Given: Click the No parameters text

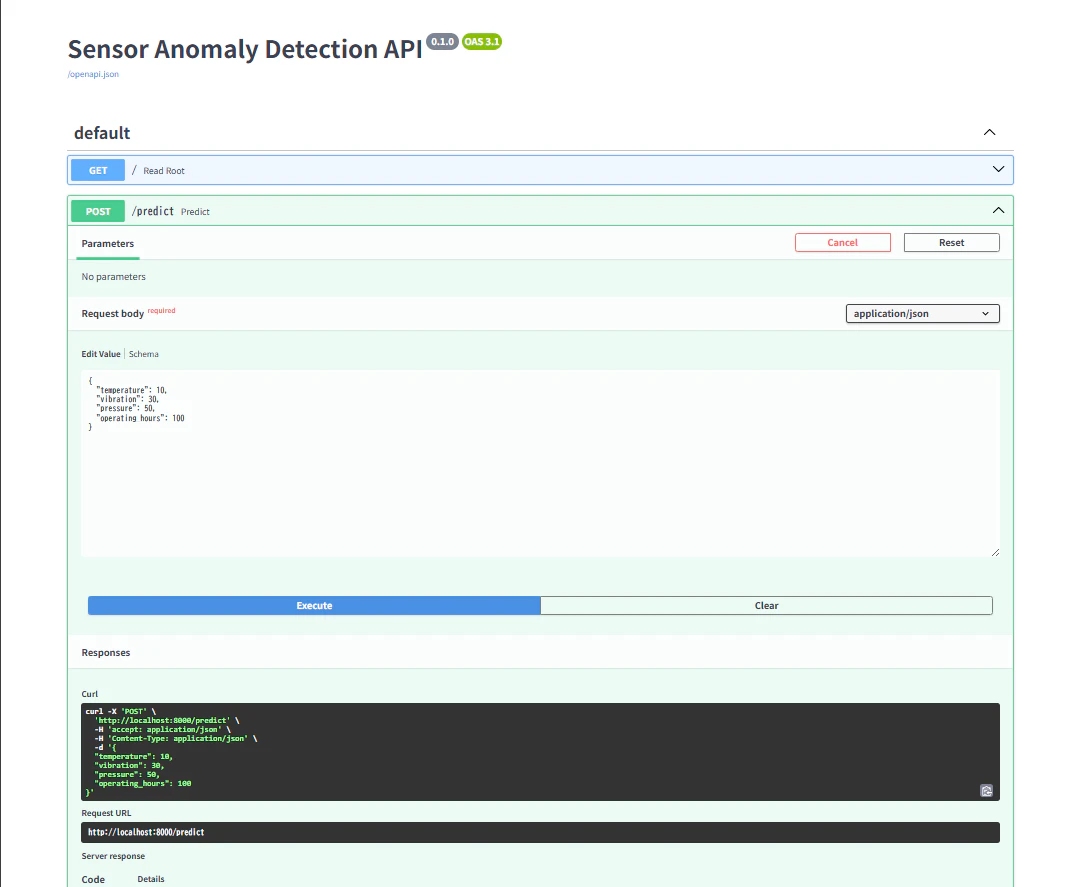Looking at the screenshot, I should click(113, 276).
